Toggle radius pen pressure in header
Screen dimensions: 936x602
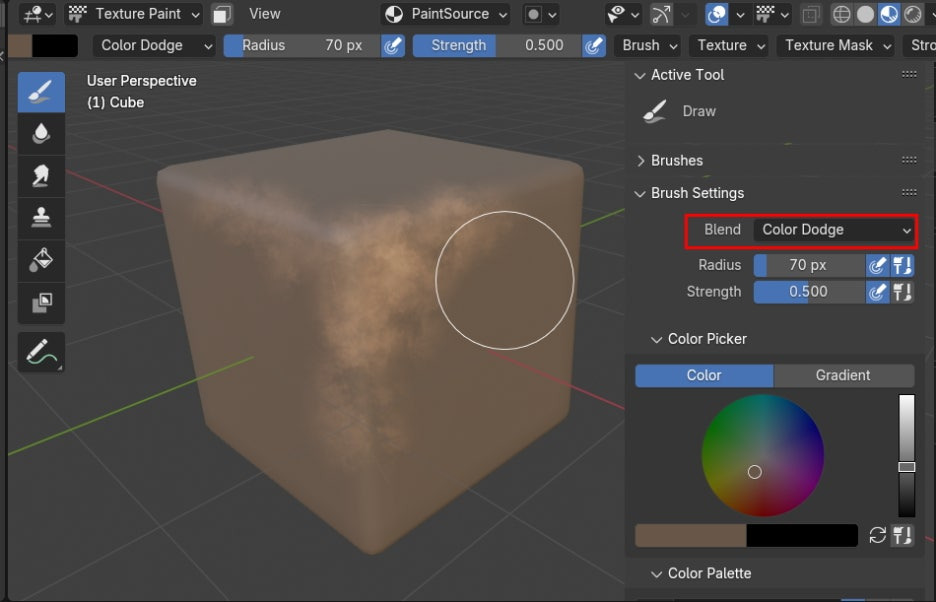[392, 45]
